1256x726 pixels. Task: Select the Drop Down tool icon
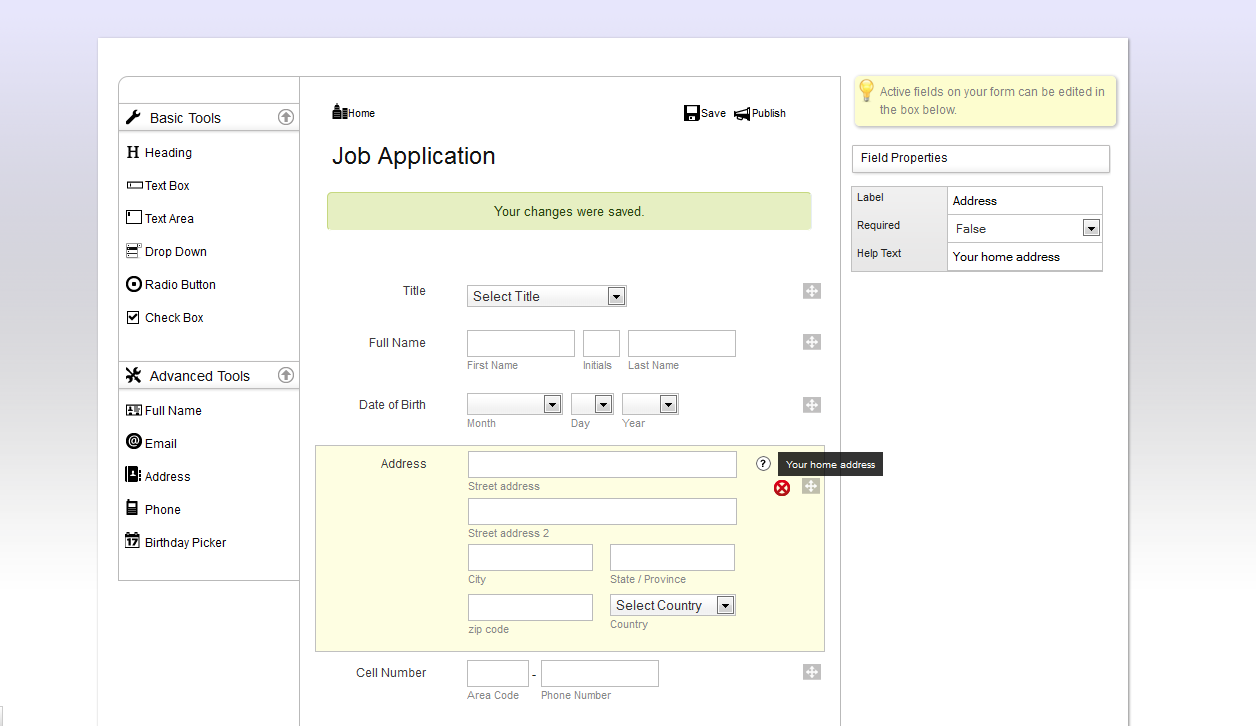tap(134, 251)
